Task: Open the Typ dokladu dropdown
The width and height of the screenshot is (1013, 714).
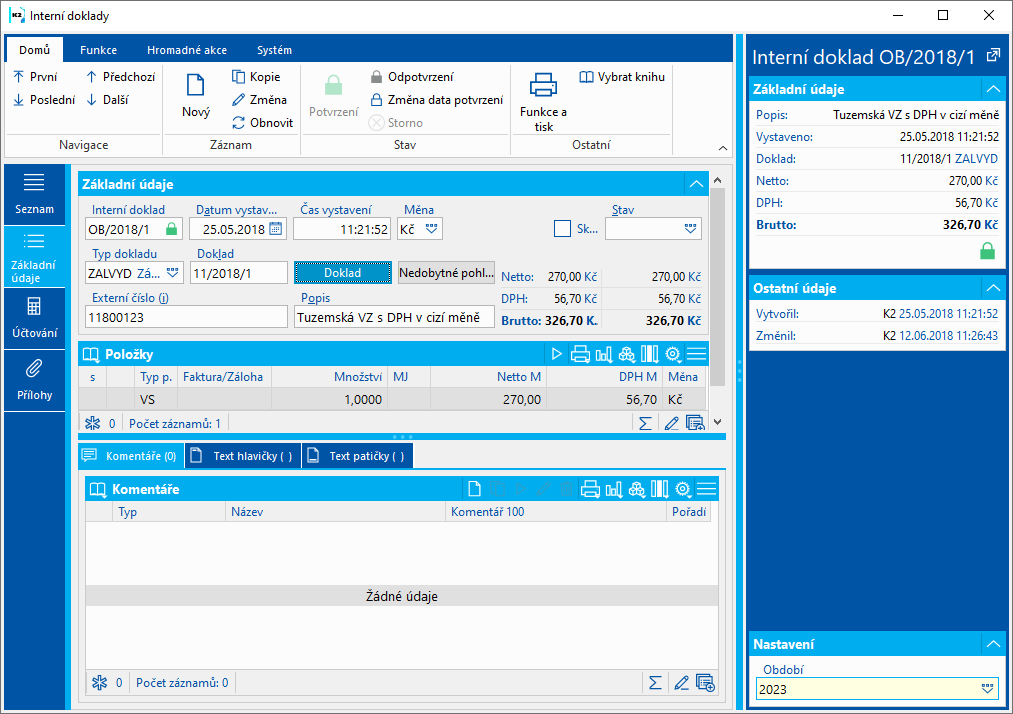Action: (172, 273)
